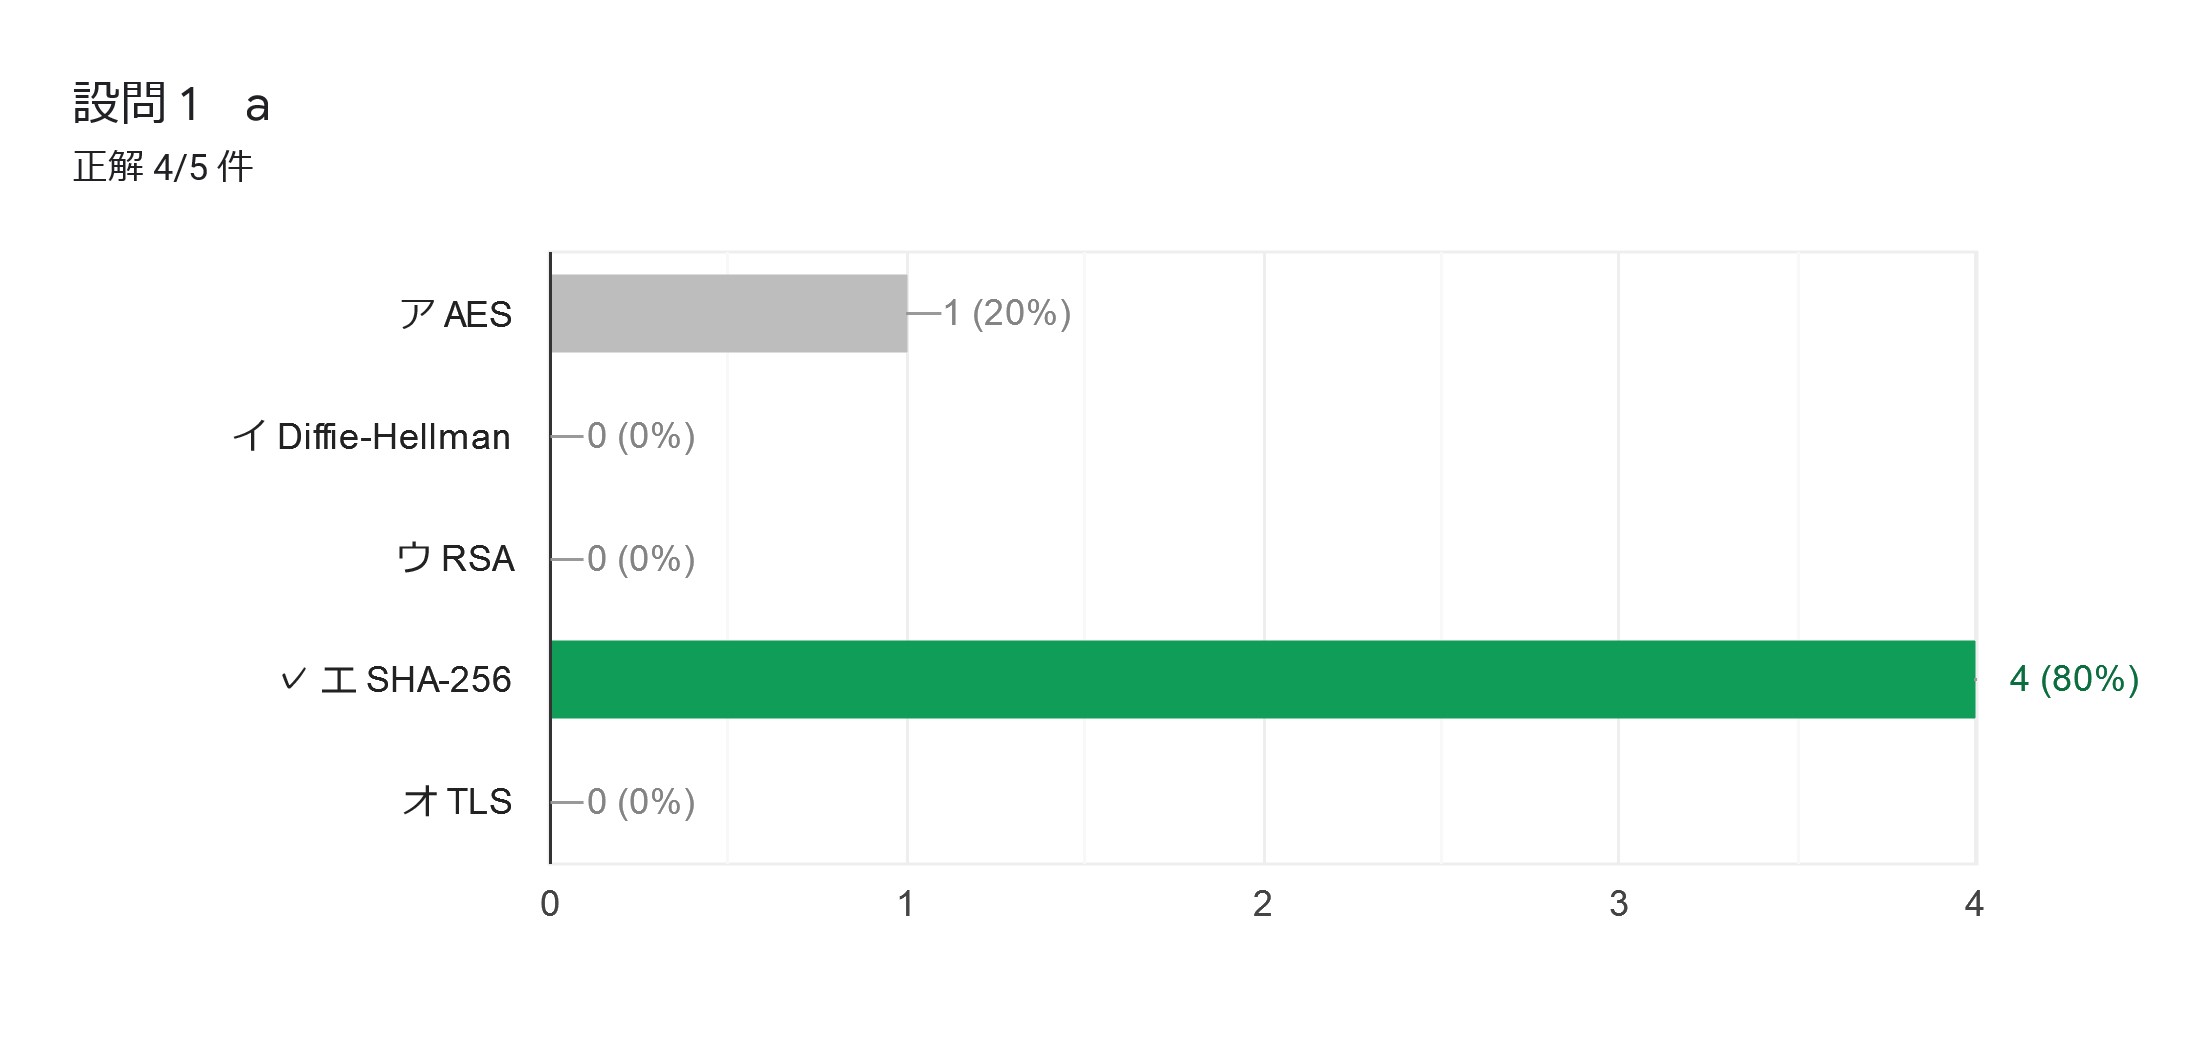Click the オ TLS option label
The height and width of the screenshot is (1044, 2196).
click(458, 801)
